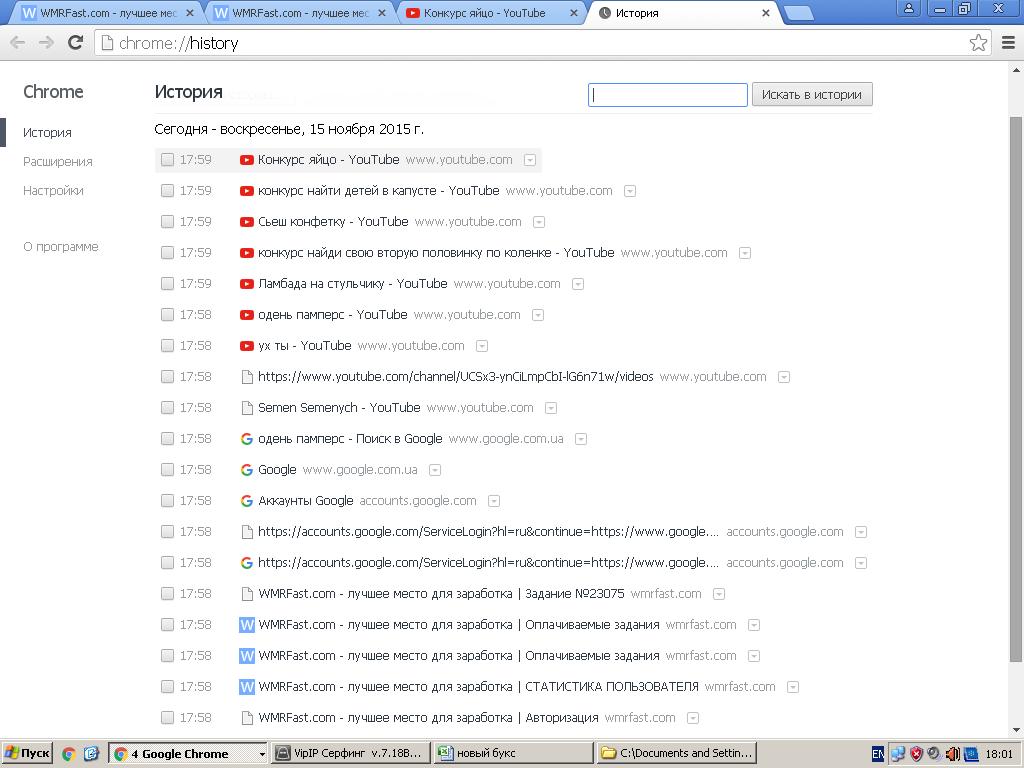Open 'одень памперс - YouTube' history link
Screen dimensions: 1024x768
(332, 315)
